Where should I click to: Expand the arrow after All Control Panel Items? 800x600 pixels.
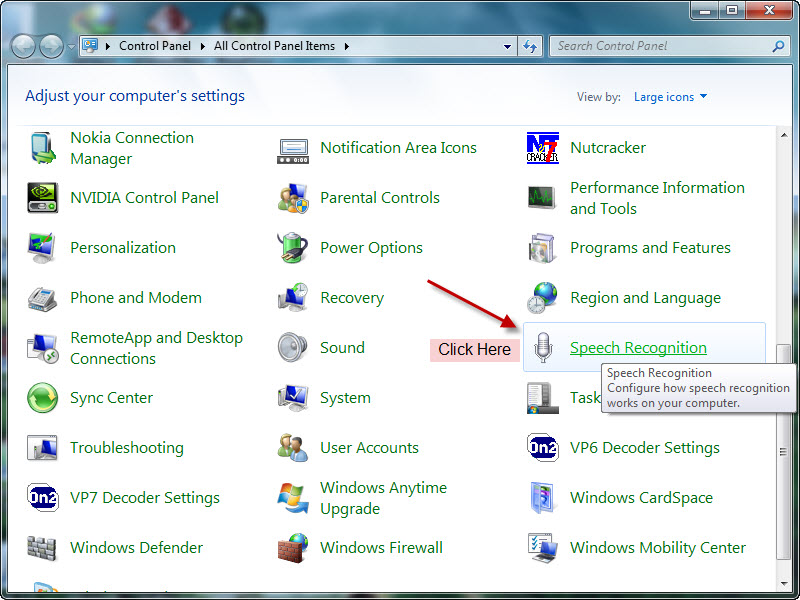(346, 46)
